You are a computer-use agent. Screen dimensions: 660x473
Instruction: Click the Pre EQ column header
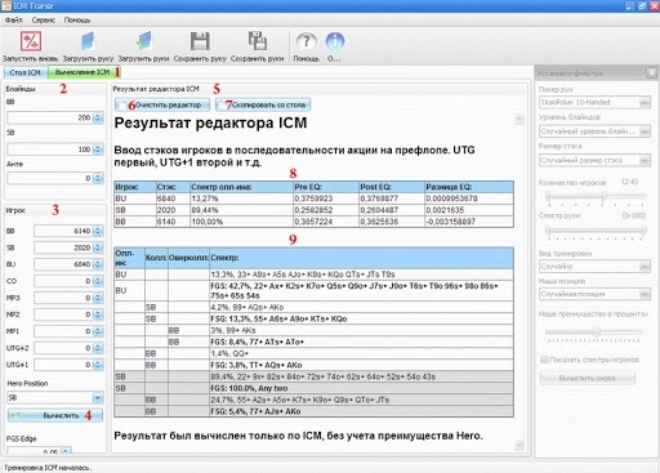click(326, 187)
